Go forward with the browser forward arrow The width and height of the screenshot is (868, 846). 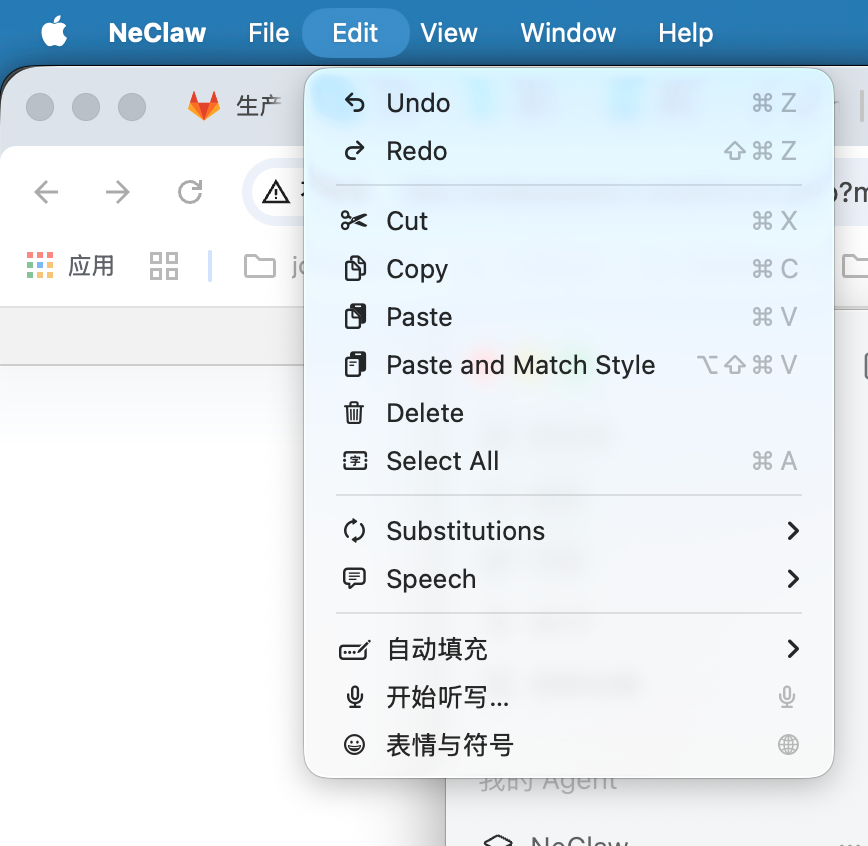click(x=118, y=193)
